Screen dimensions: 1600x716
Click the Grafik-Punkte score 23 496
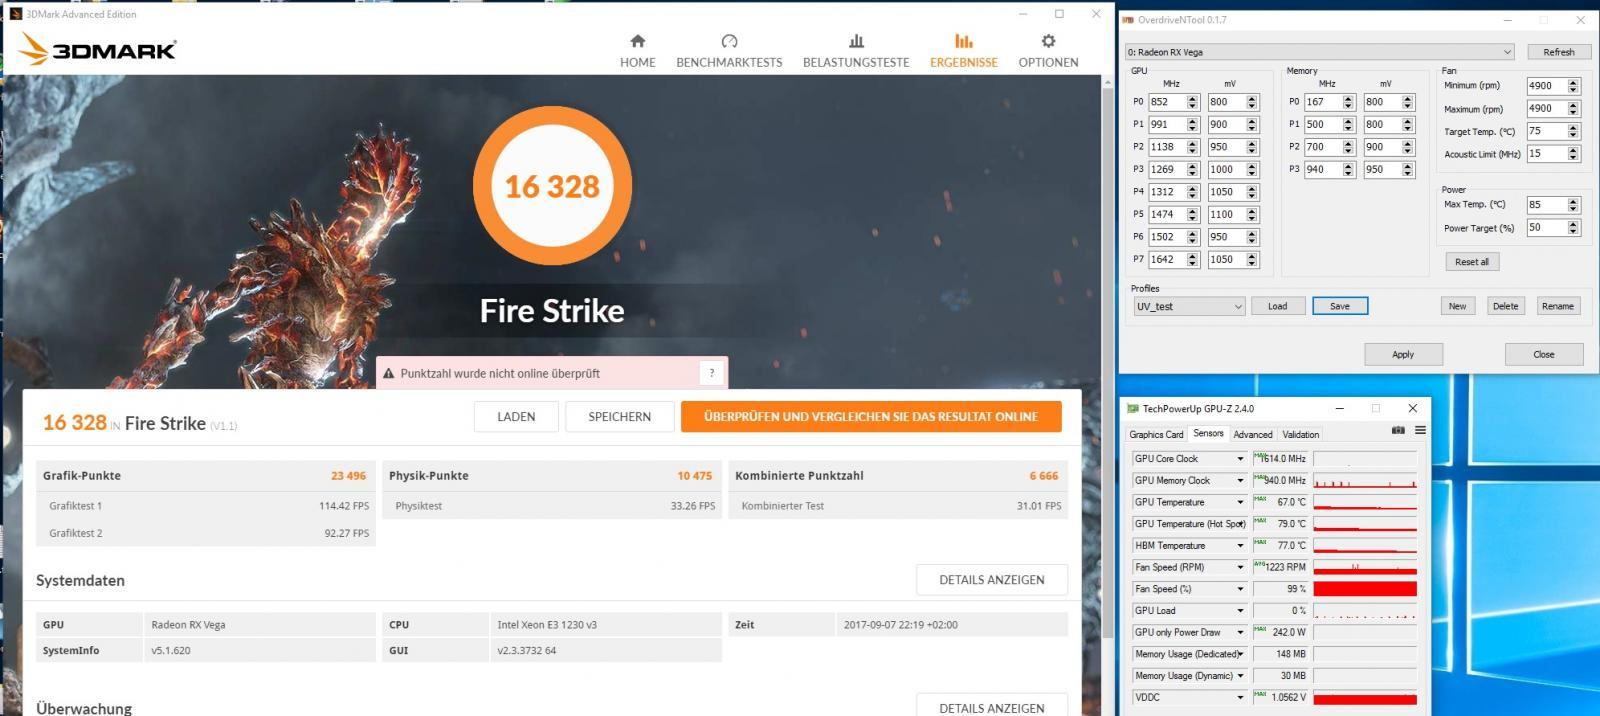click(348, 476)
